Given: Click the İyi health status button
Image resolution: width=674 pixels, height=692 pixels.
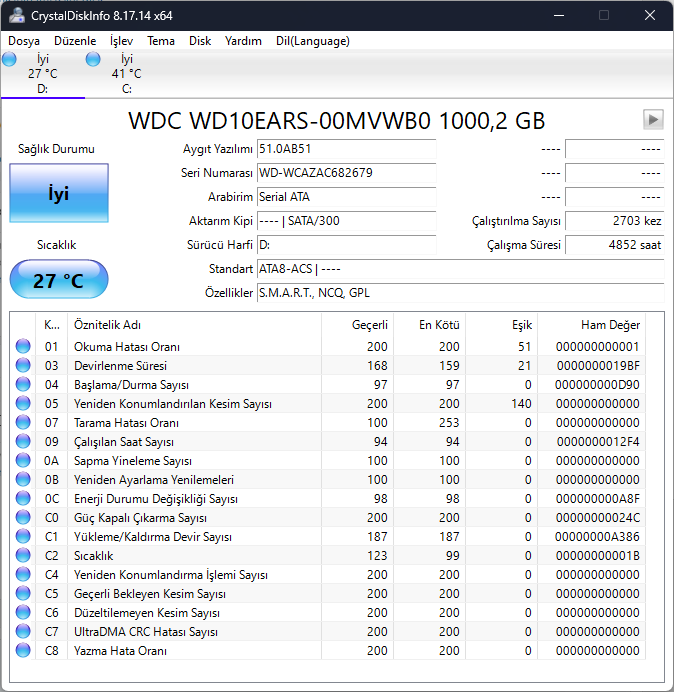Looking at the screenshot, I should pos(59,193).
